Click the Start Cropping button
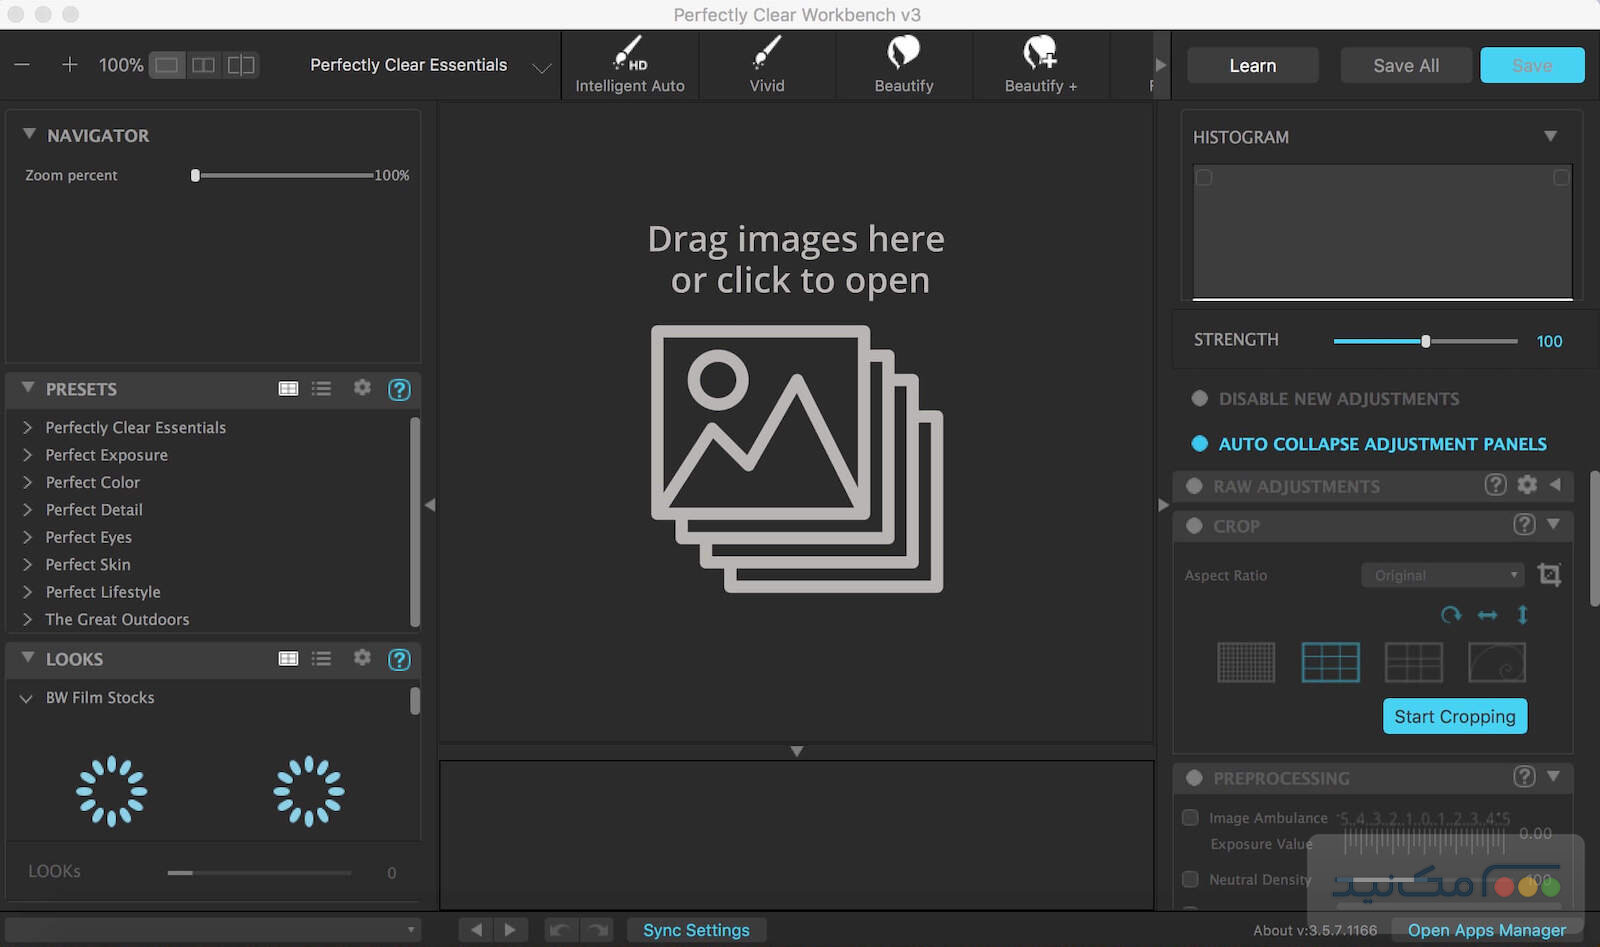Image resolution: width=1600 pixels, height=947 pixels. (x=1454, y=716)
